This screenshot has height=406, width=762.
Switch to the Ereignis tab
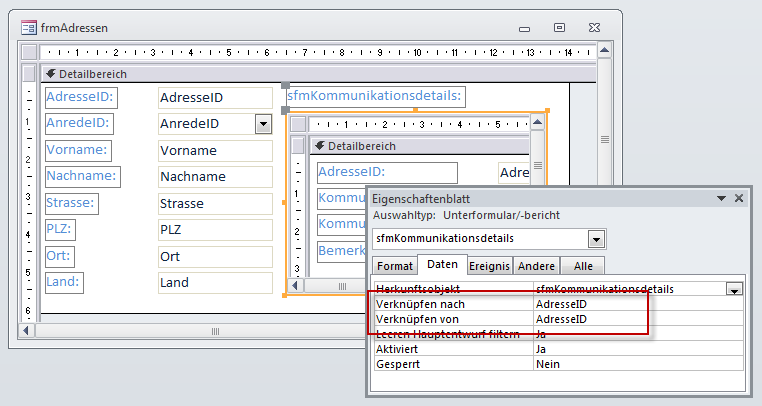[485, 266]
